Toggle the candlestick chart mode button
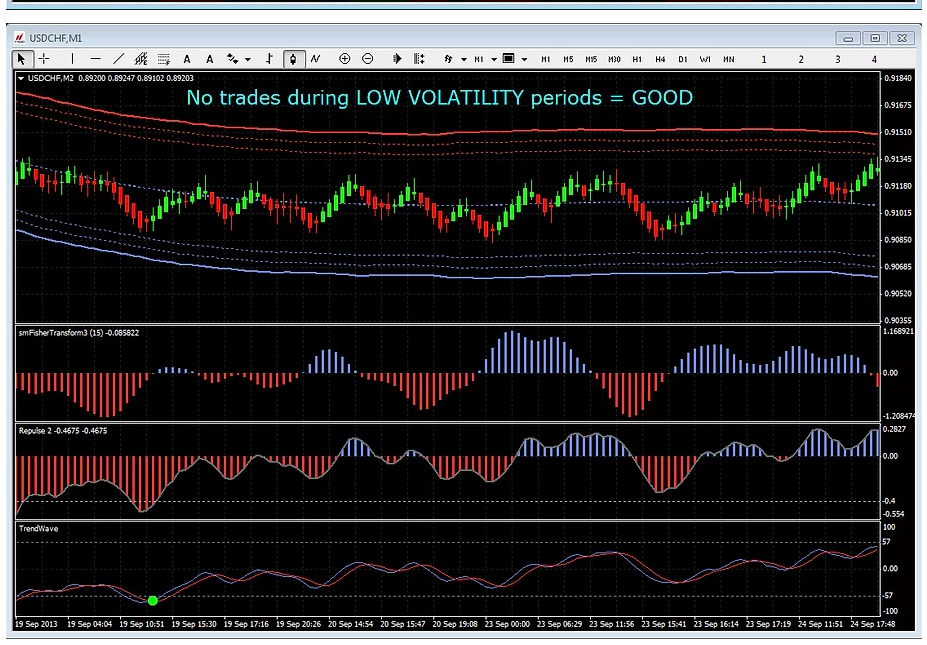 [293, 59]
